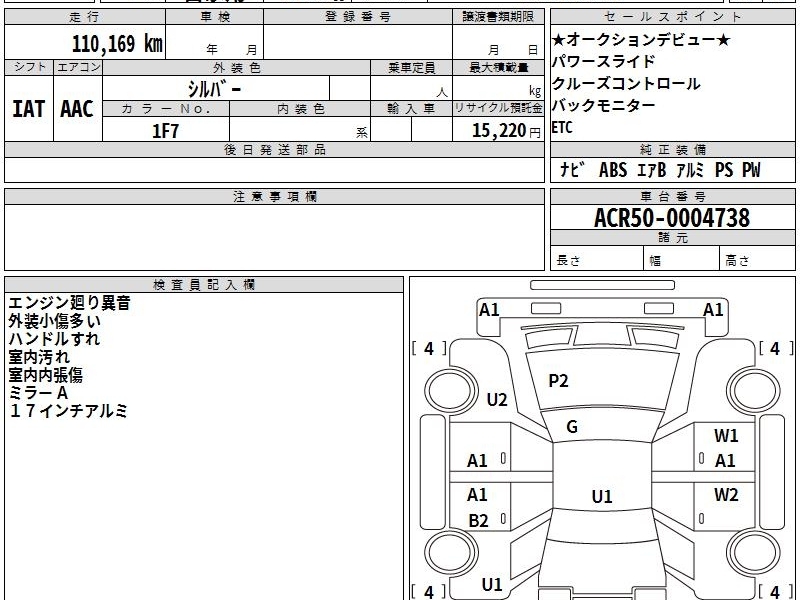Click the W1 mark on the door

point(726,435)
